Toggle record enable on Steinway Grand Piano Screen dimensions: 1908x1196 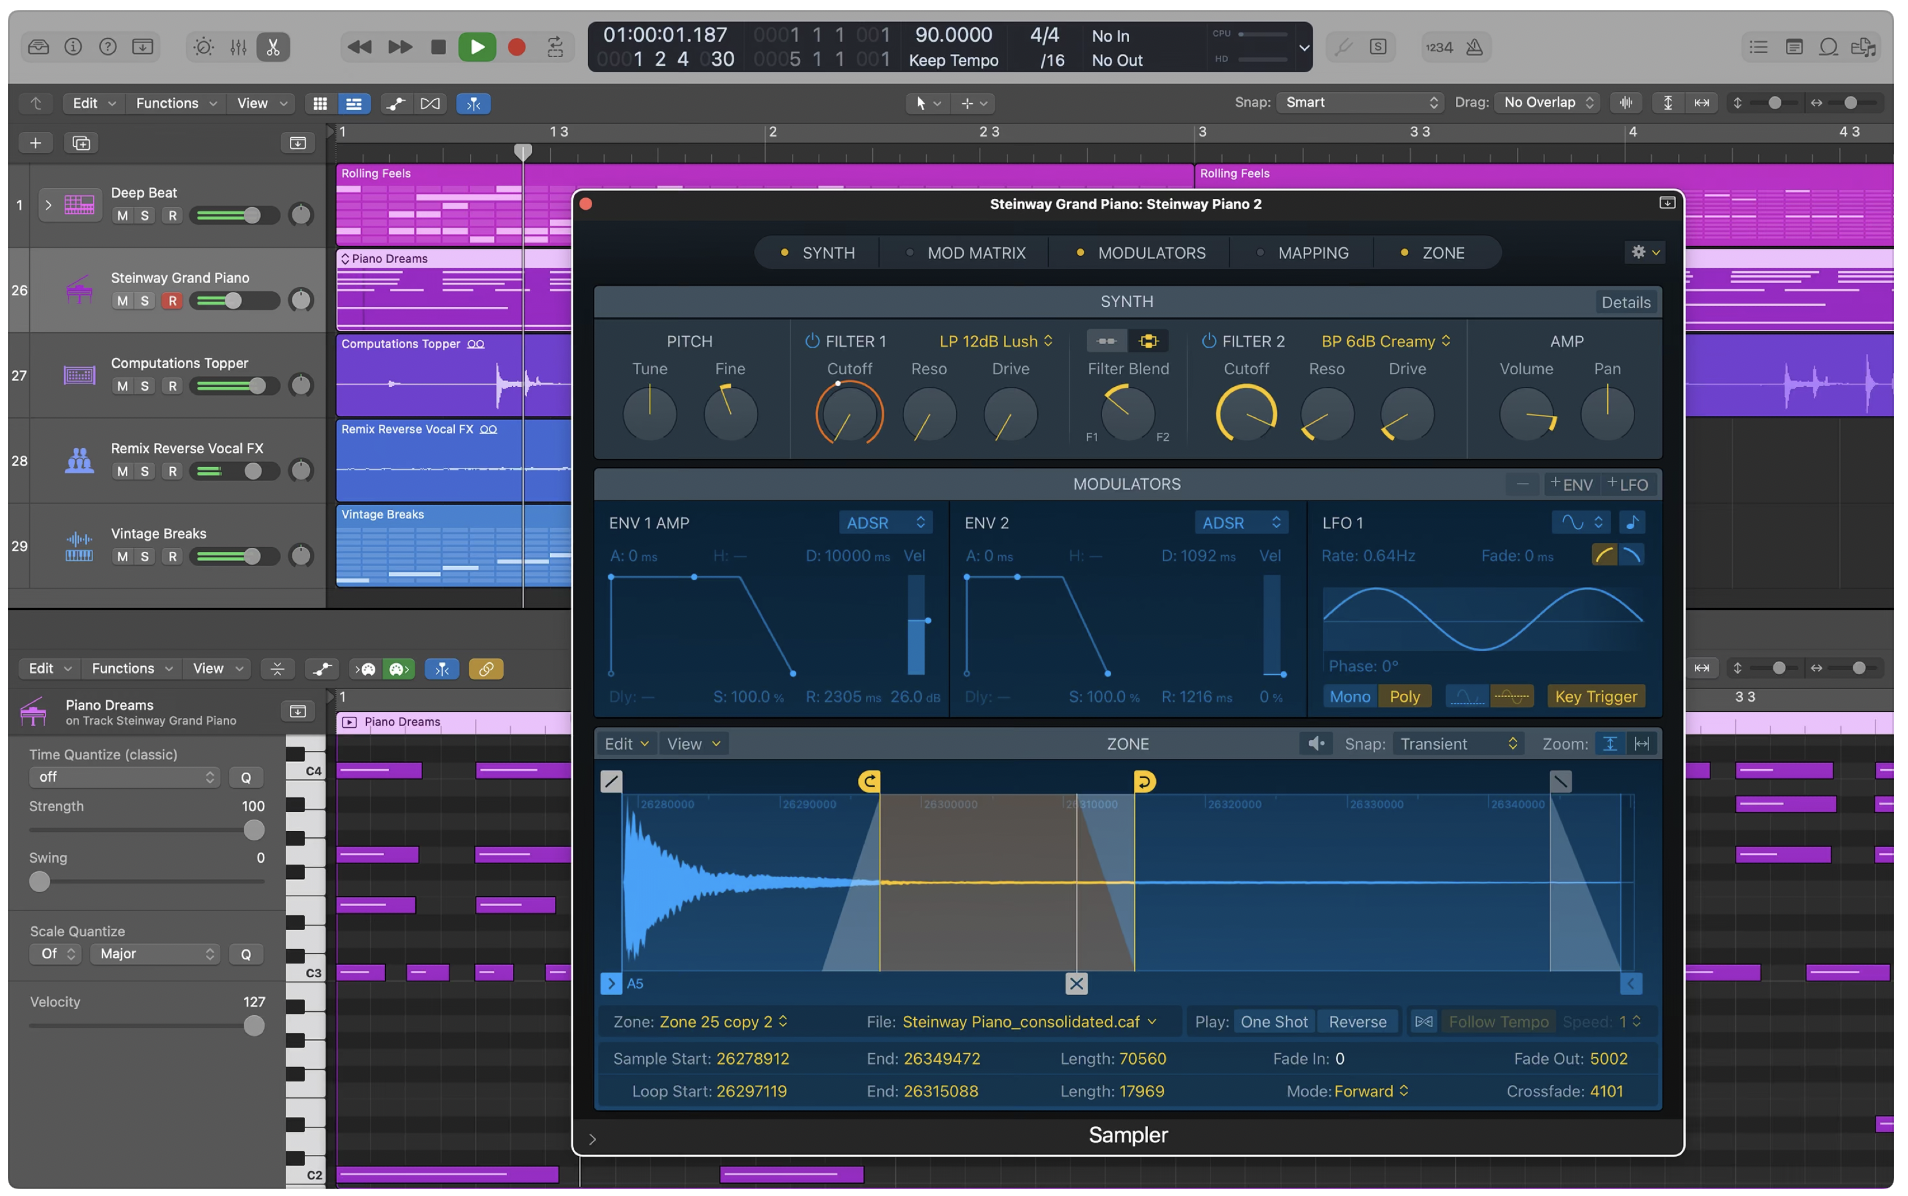[172, 301]
